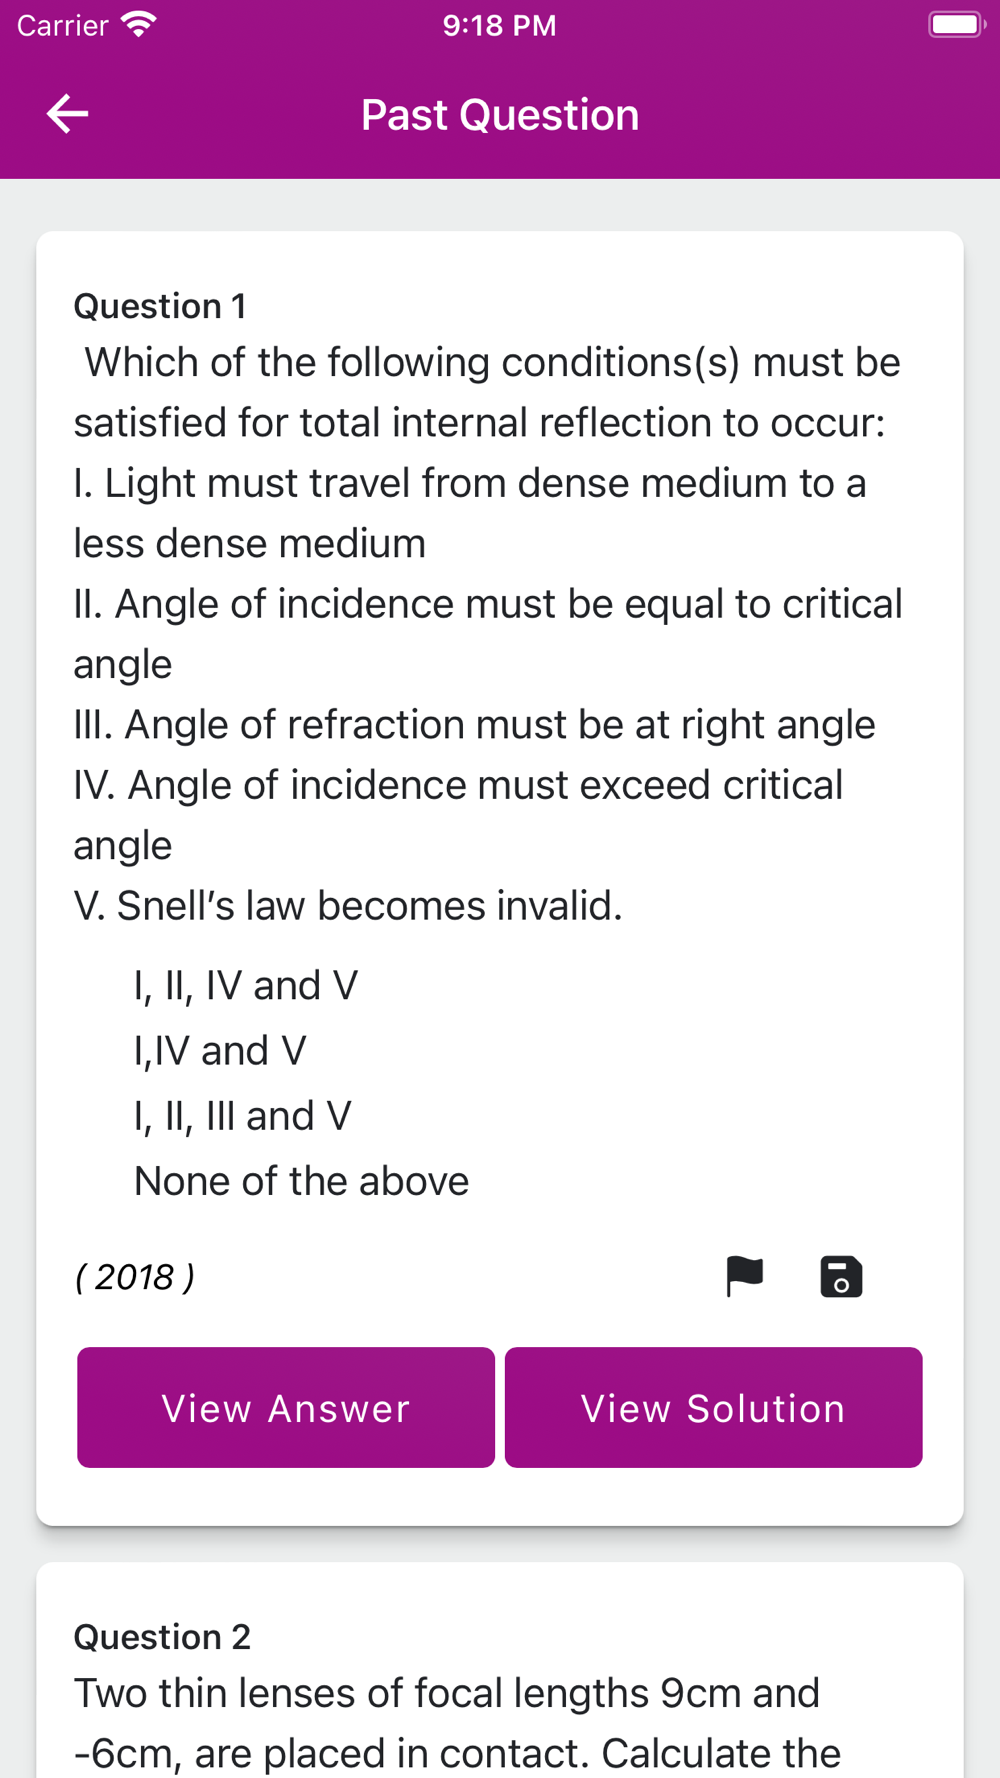1000x1778 pixels.
Task: Pick option "I, II, III and V"
Action: (243, 1116)
